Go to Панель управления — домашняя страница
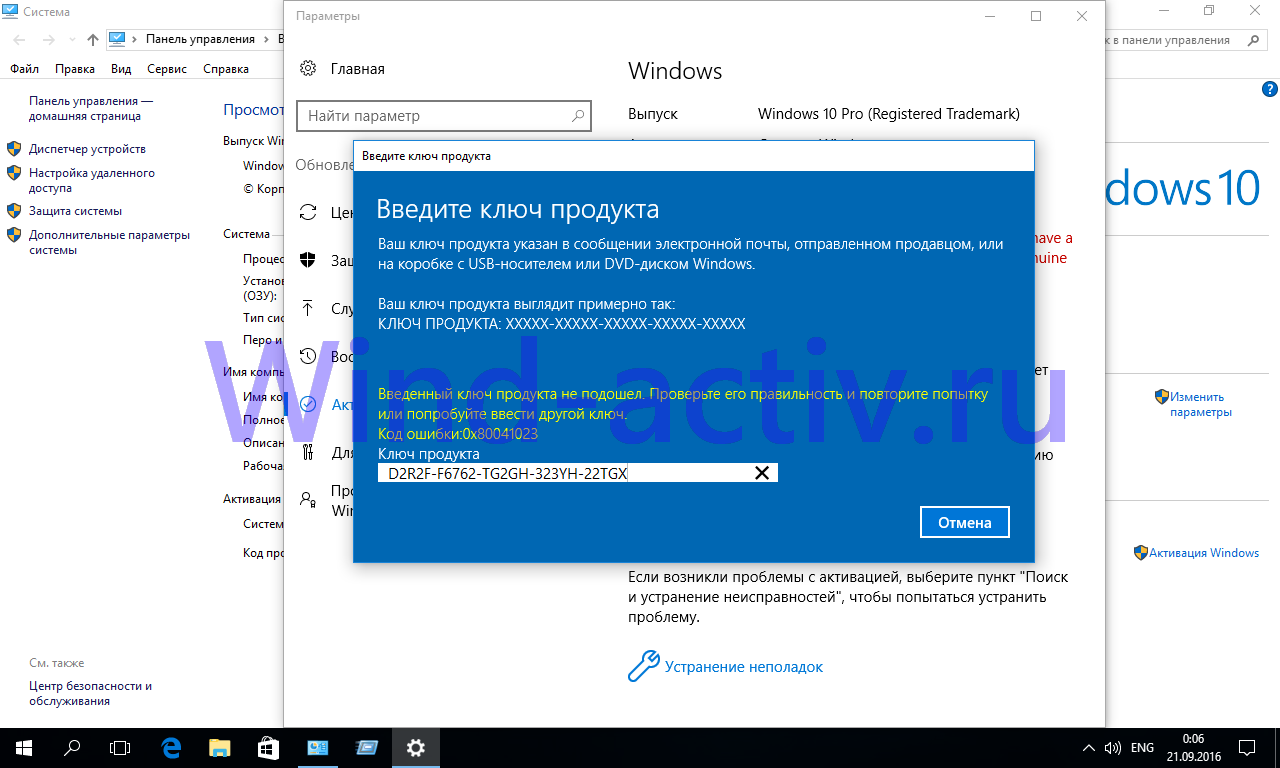 (x=90, y=108)
